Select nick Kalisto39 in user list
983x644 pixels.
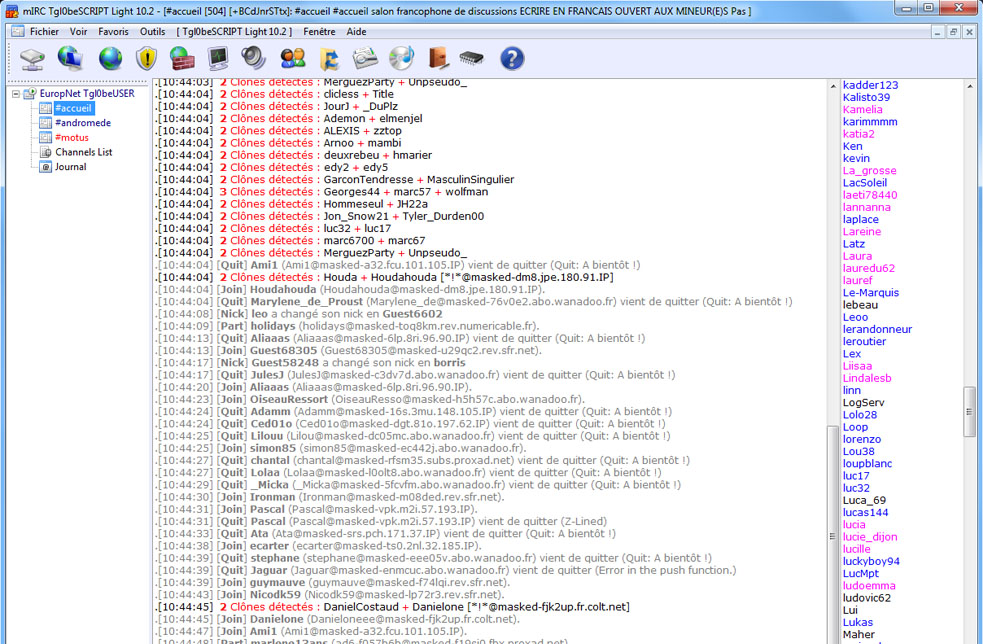tap(866, 97)
